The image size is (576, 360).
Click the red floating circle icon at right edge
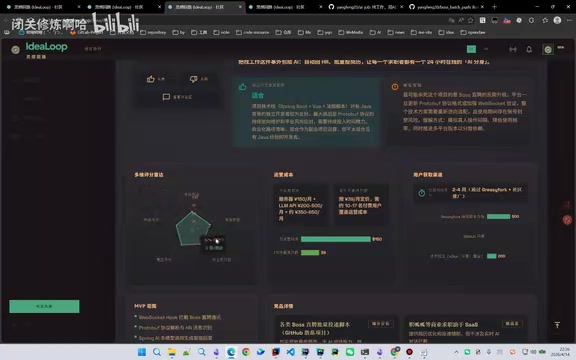point(567,220)
